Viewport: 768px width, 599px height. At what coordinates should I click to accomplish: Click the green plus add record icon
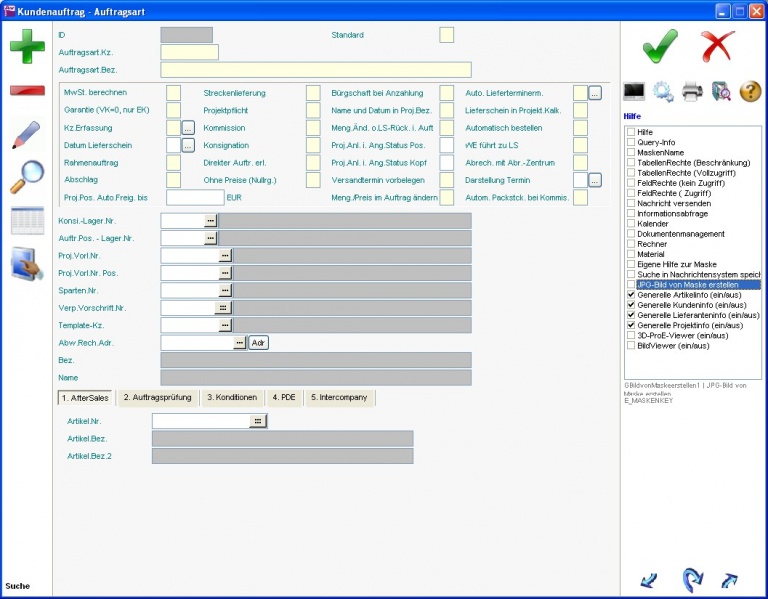27,46
